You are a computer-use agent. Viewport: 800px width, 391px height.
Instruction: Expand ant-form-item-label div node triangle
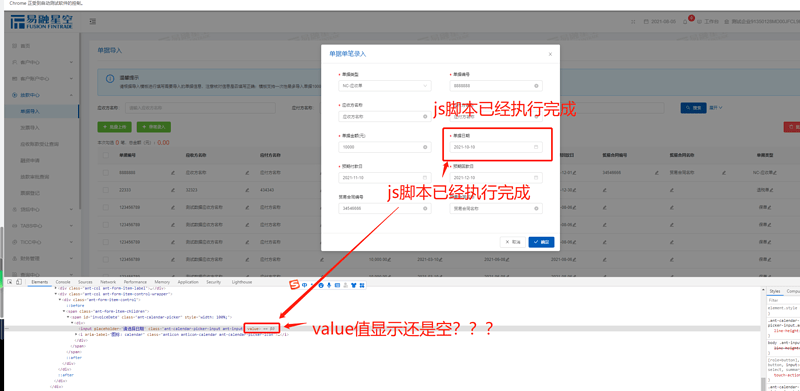pos(56,288)
